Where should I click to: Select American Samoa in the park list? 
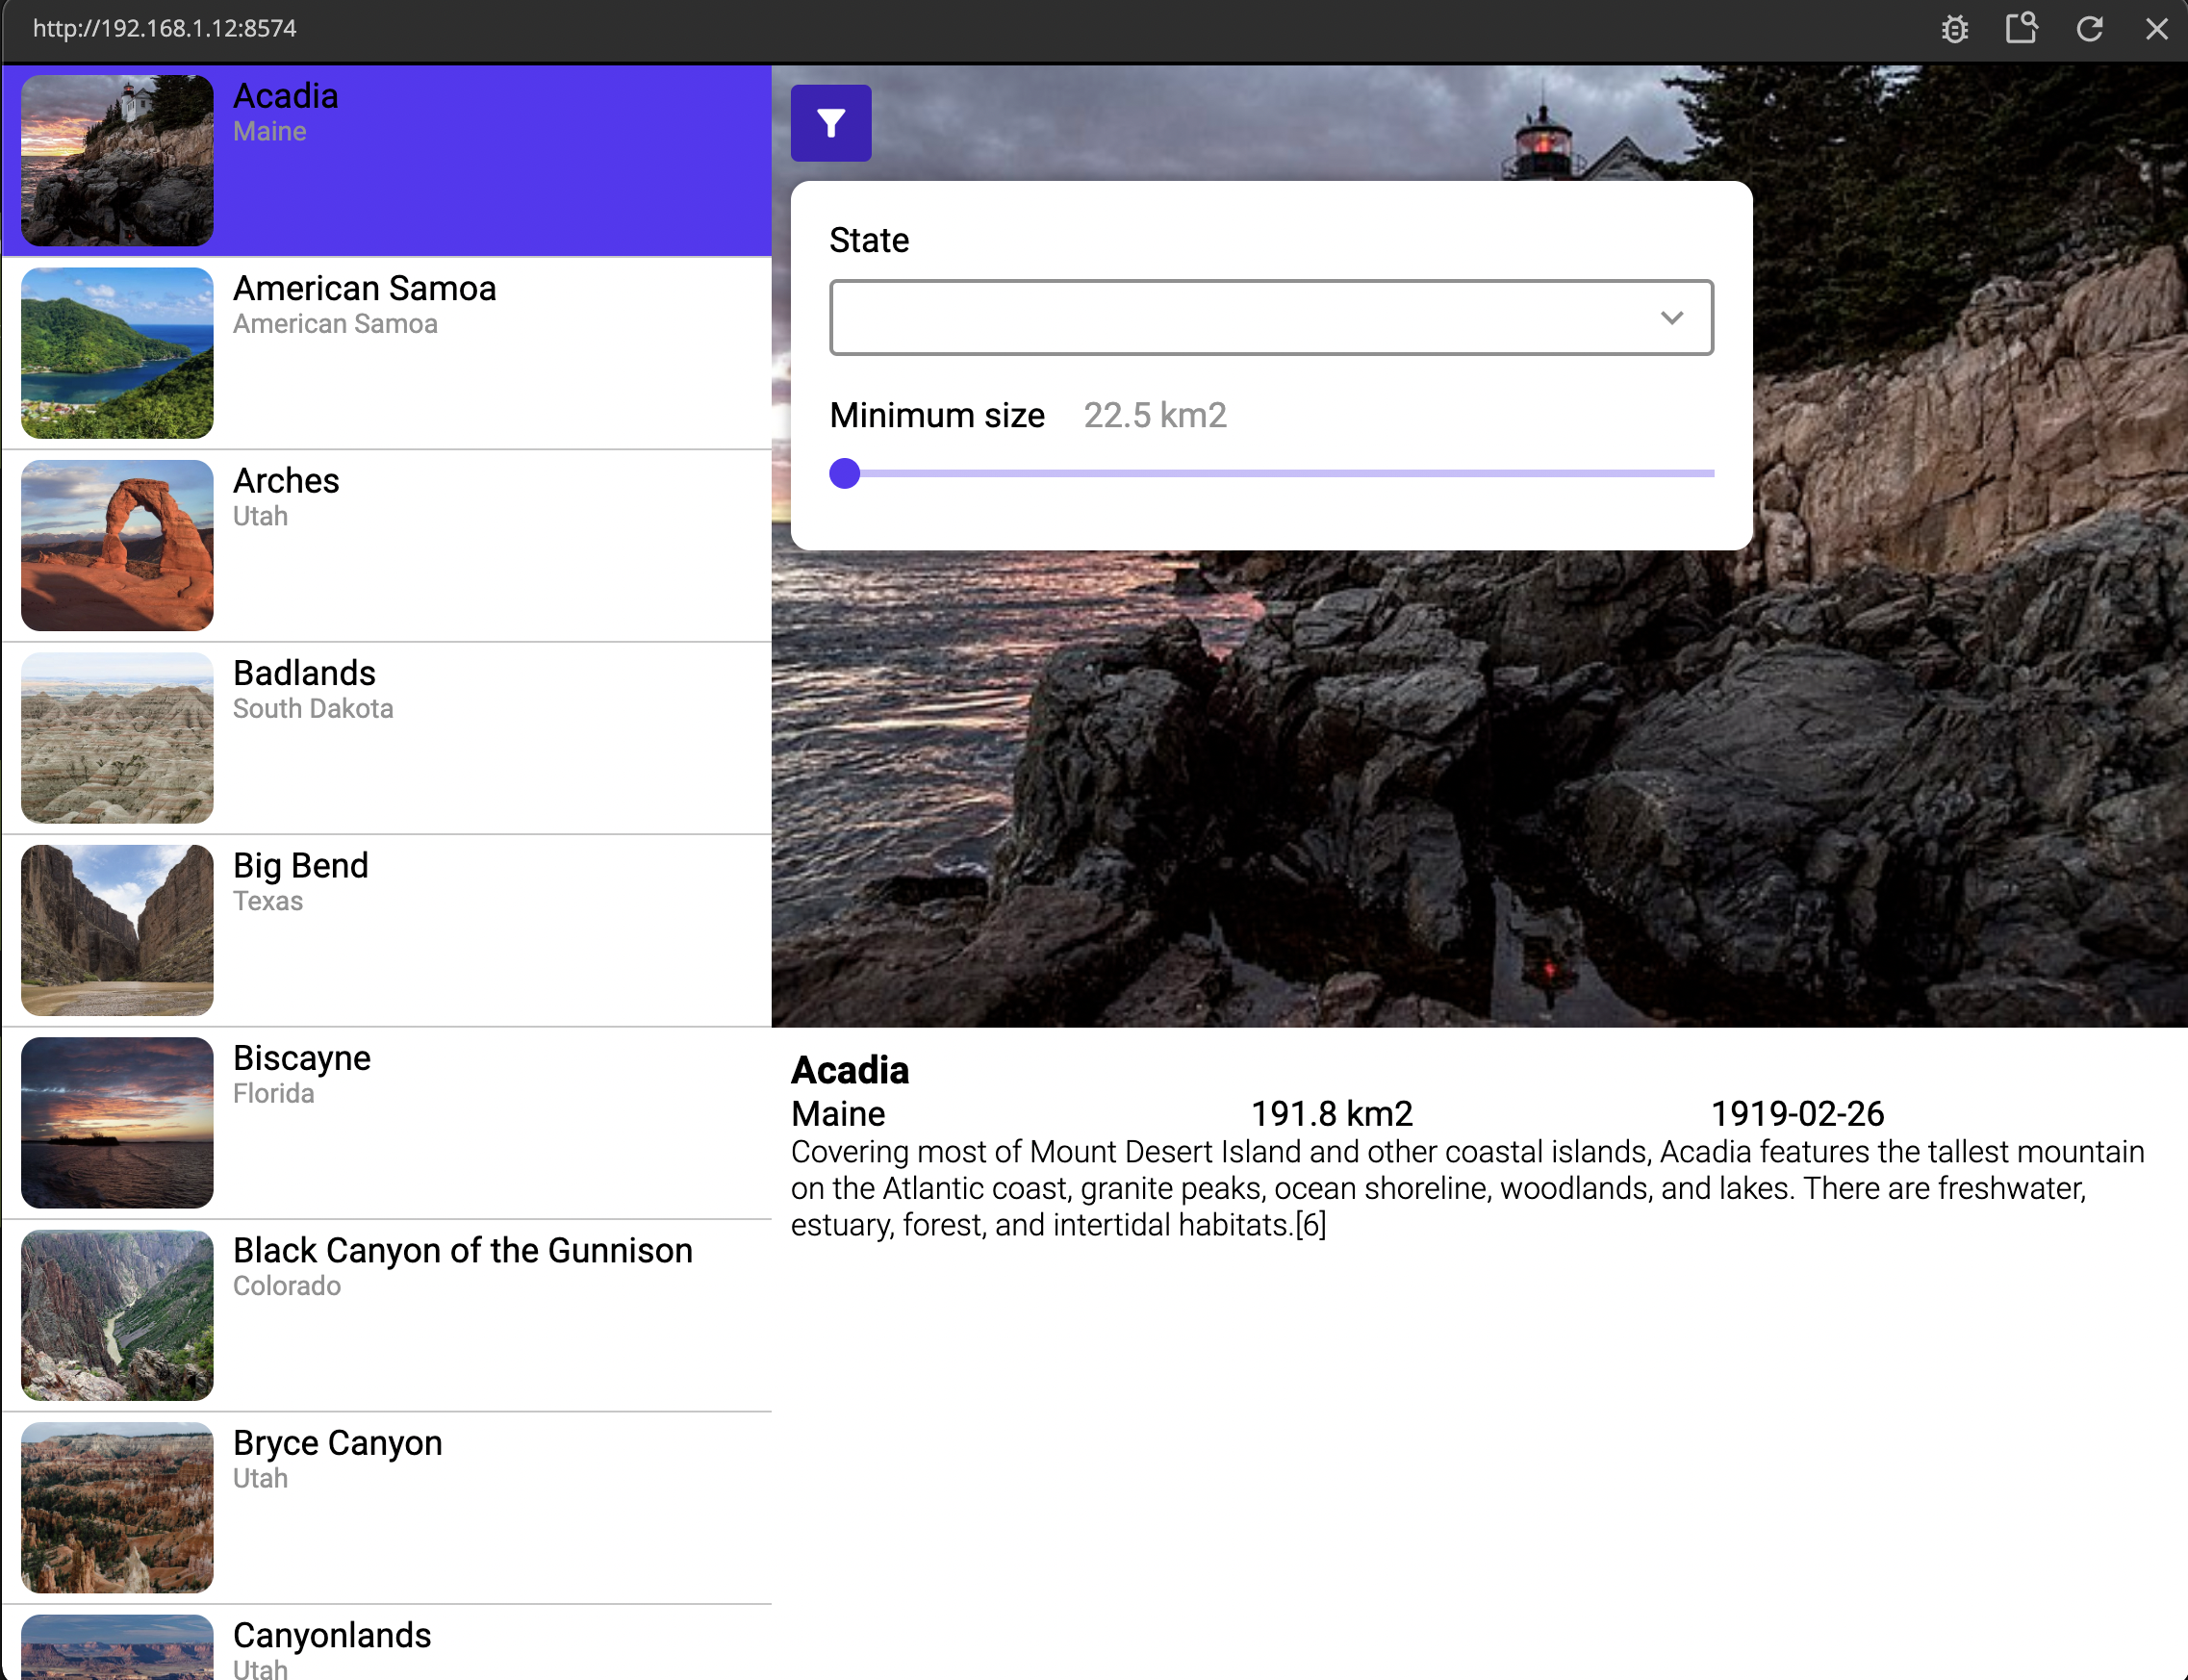point(387,353)
